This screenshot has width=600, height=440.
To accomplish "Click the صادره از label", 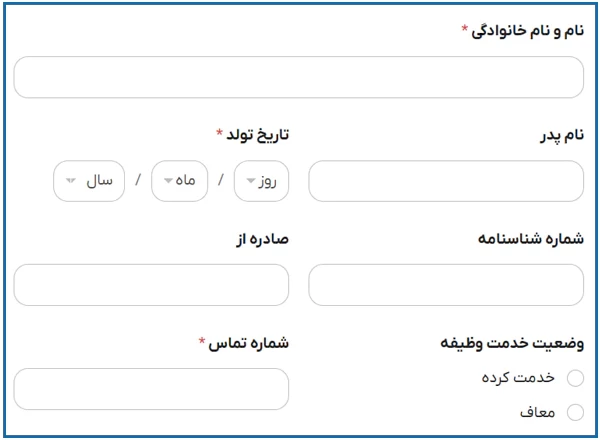I will (262, 239).
